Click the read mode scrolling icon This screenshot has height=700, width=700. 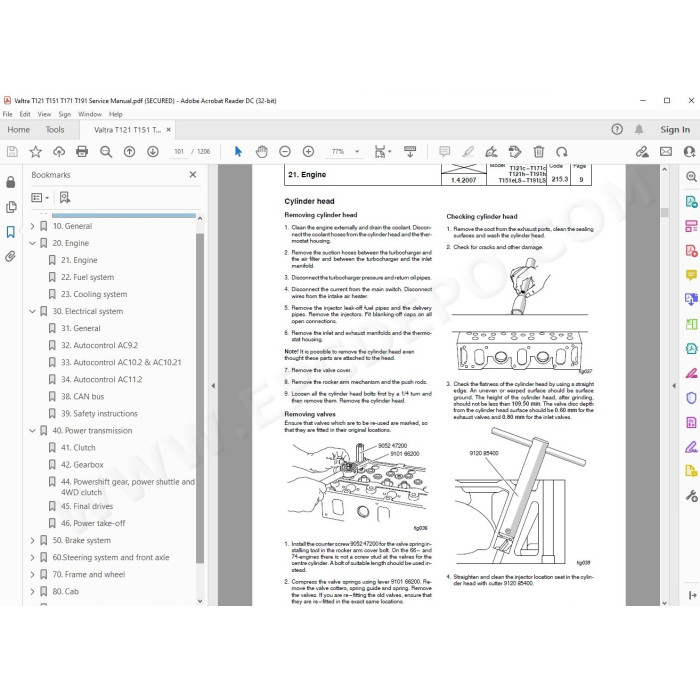pos(410,152)
